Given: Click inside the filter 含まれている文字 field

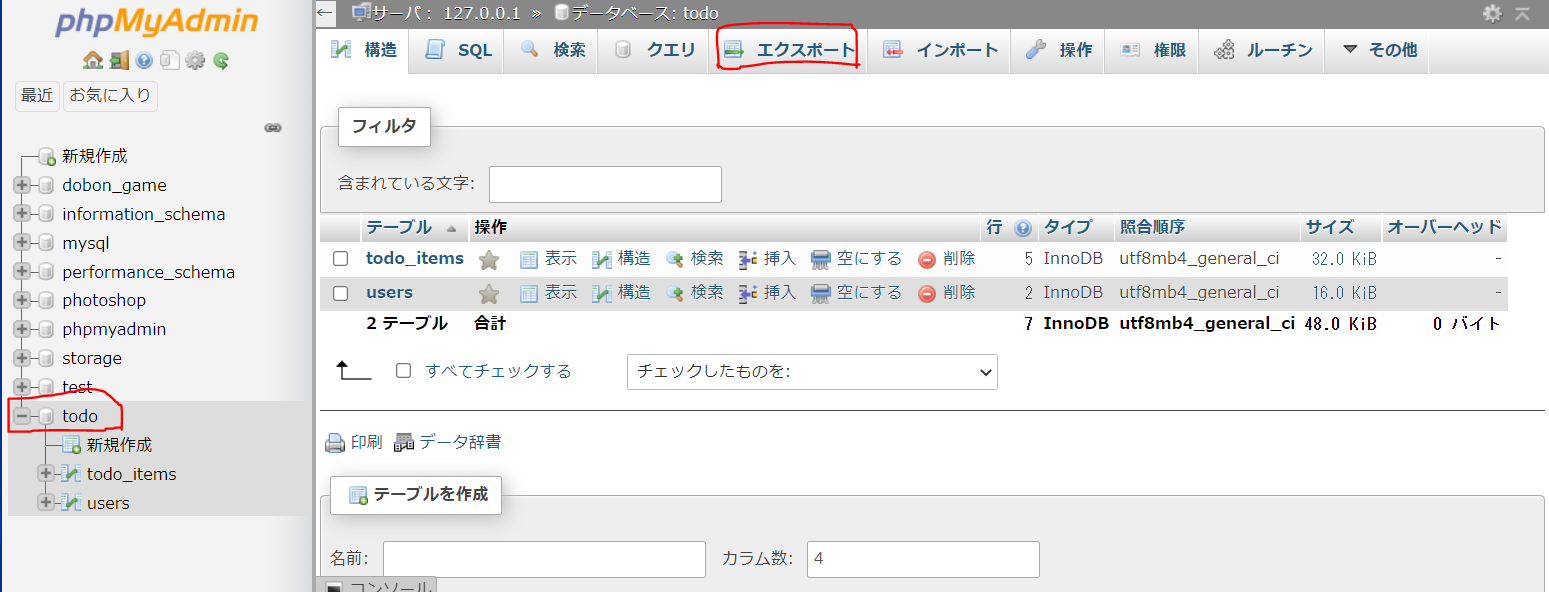Looking at the screenshot, I should click(x=604, y=184).
